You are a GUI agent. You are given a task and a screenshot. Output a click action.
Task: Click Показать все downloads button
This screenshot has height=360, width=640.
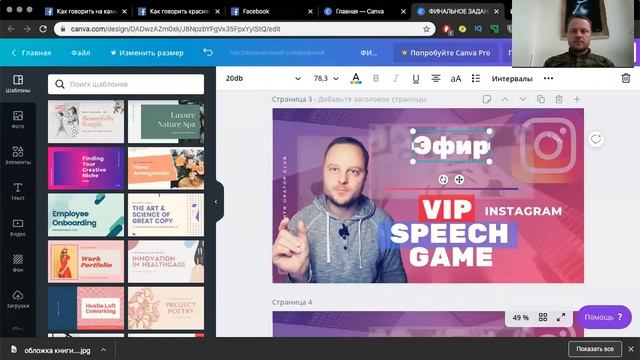coord(595,349)
